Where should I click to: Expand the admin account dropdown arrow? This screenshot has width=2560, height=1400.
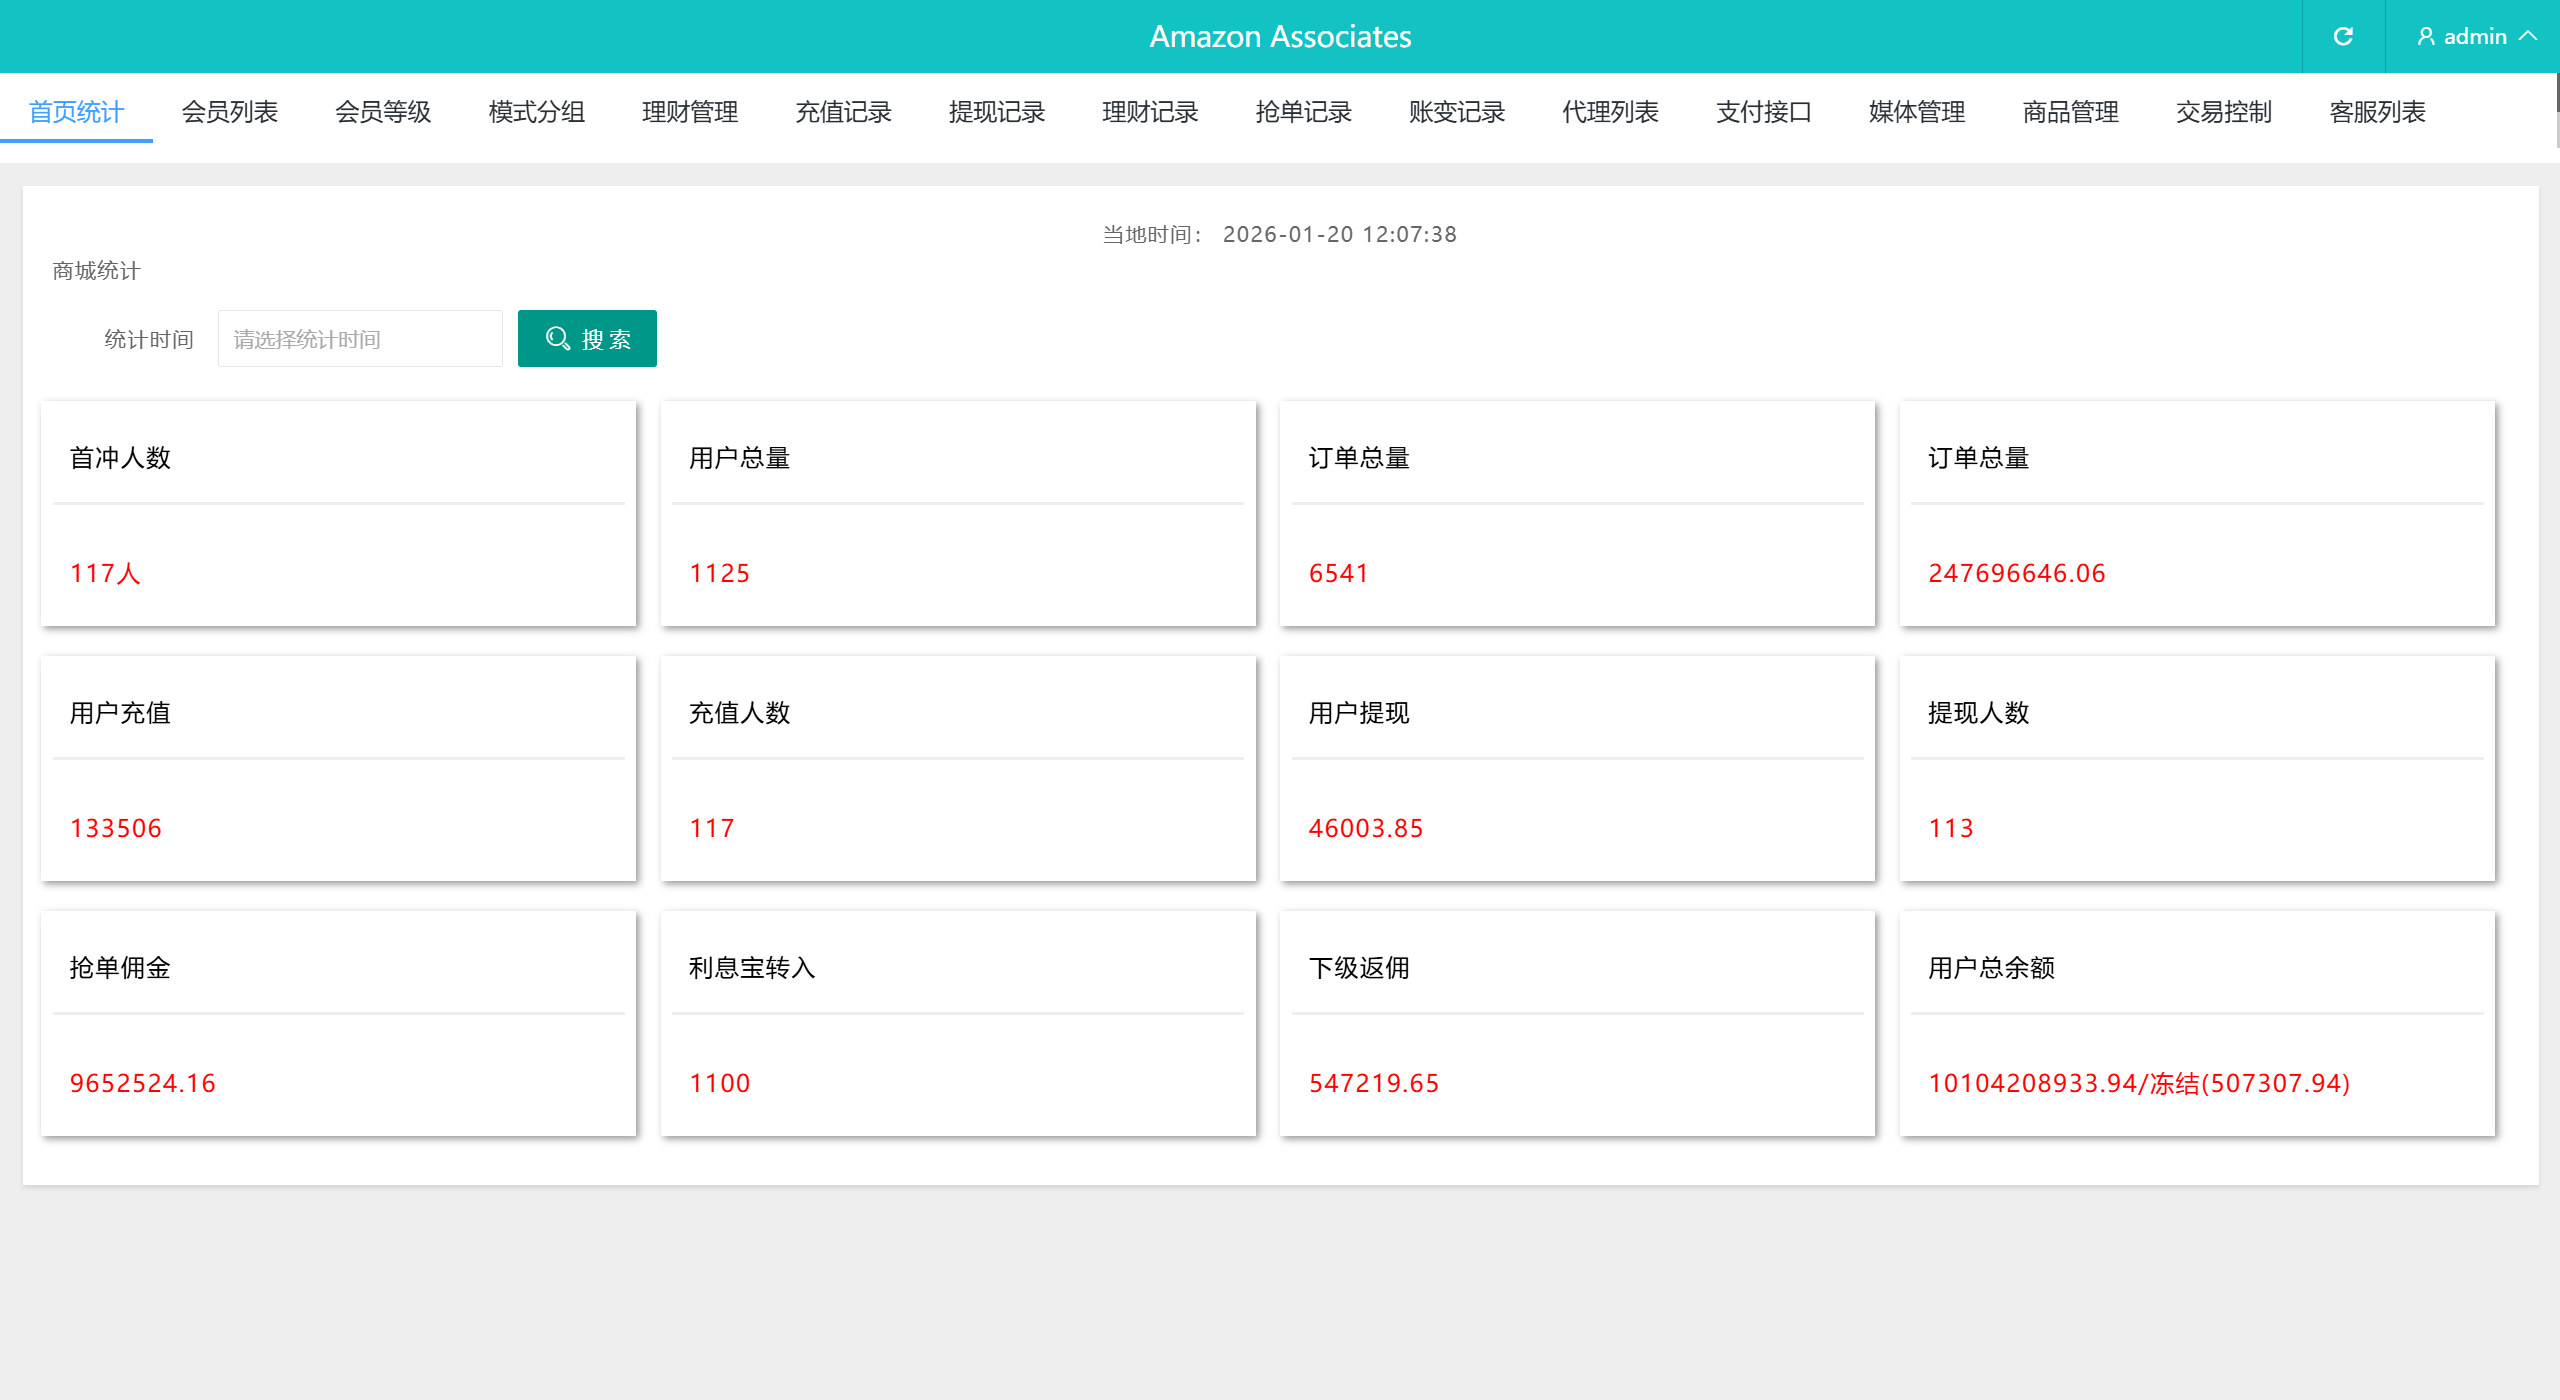pos(2529,36)
